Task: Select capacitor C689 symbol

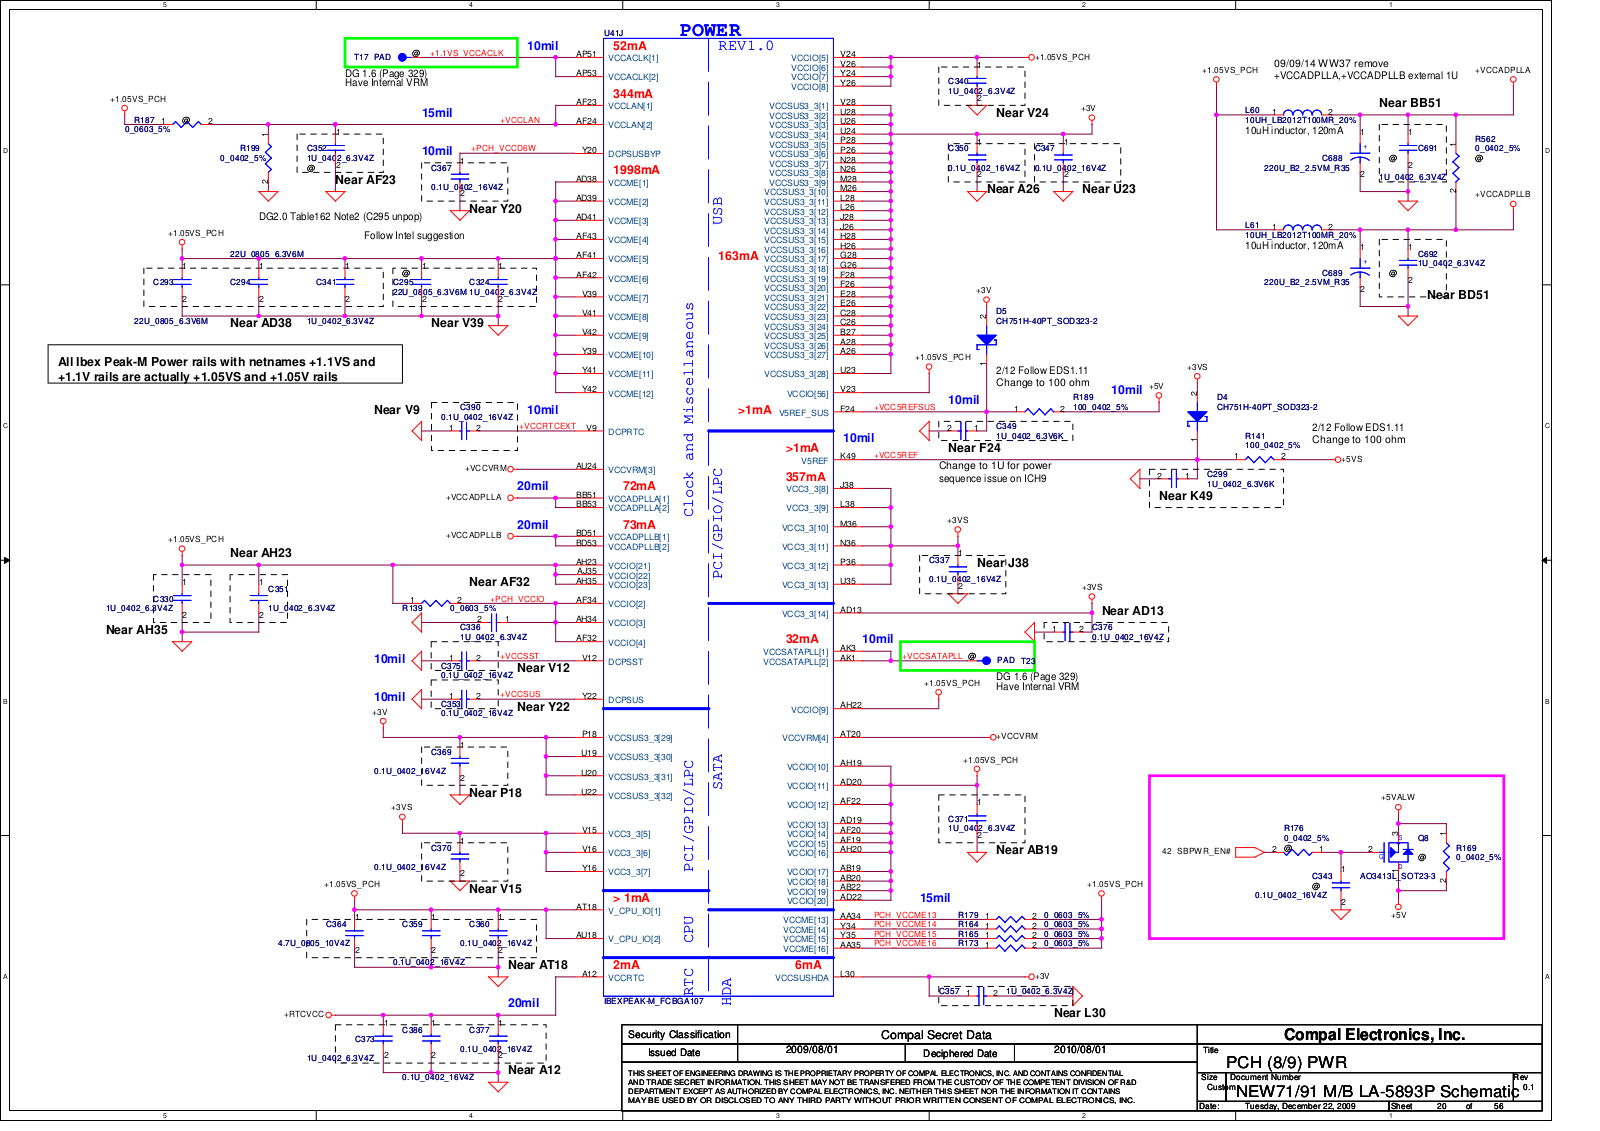Action: click(x=1359, y=269)
